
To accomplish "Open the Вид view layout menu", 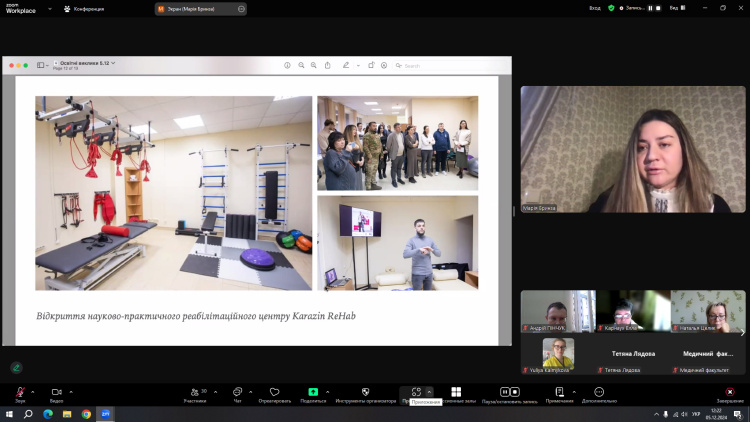I will click(677, 8).
